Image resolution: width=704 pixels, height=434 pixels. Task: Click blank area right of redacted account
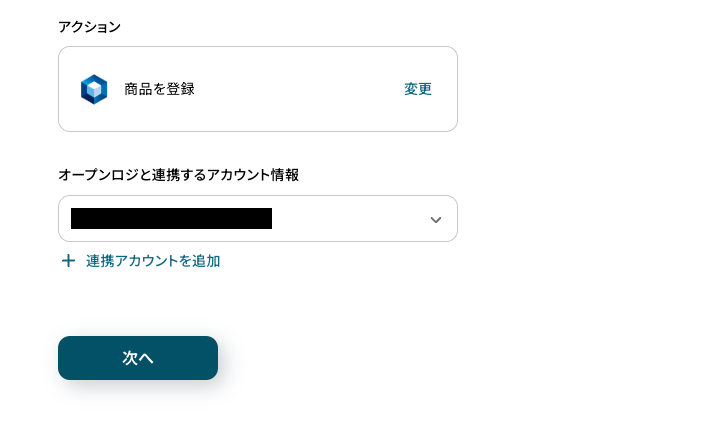point(350,219)
